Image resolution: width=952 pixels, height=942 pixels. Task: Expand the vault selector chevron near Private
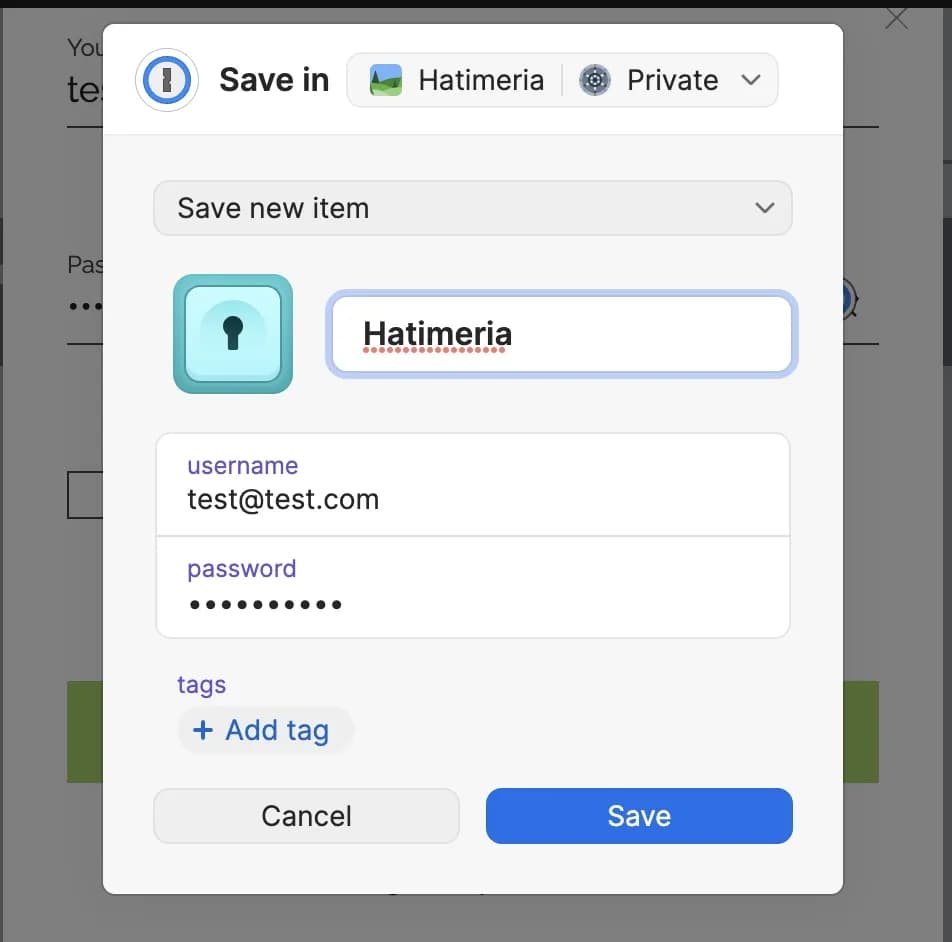point(751,80)
